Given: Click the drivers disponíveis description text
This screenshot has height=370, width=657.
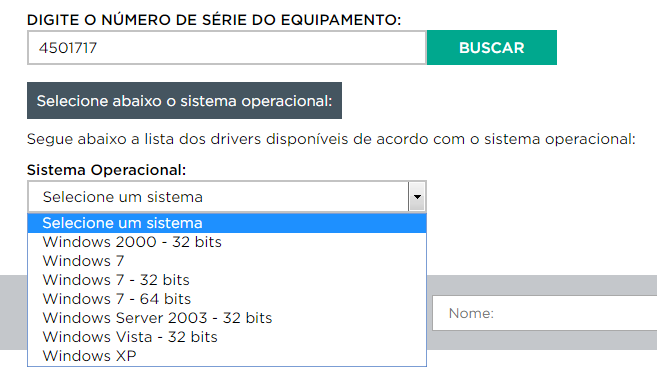Looking at the screenshot, I should [x=331, y=139].
